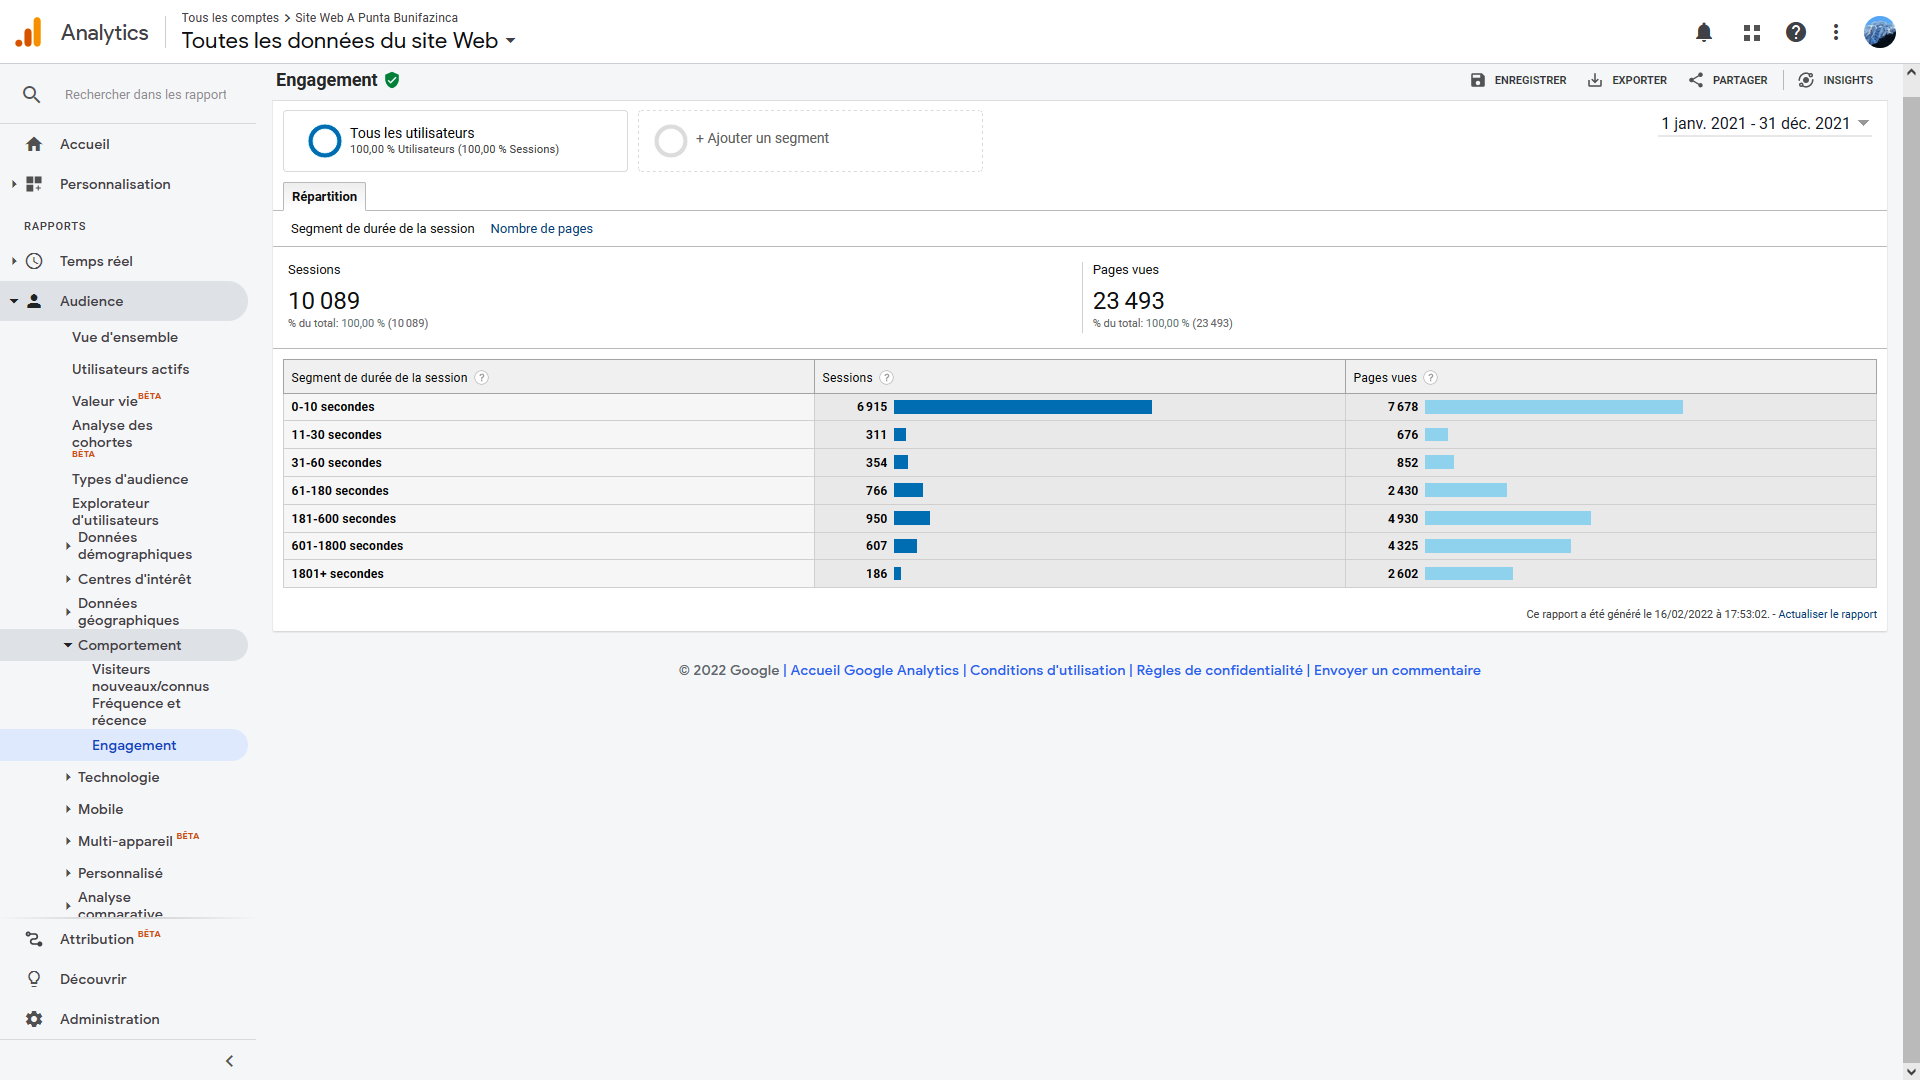Click the green verified shield next to Engagement

pos(392,80)
